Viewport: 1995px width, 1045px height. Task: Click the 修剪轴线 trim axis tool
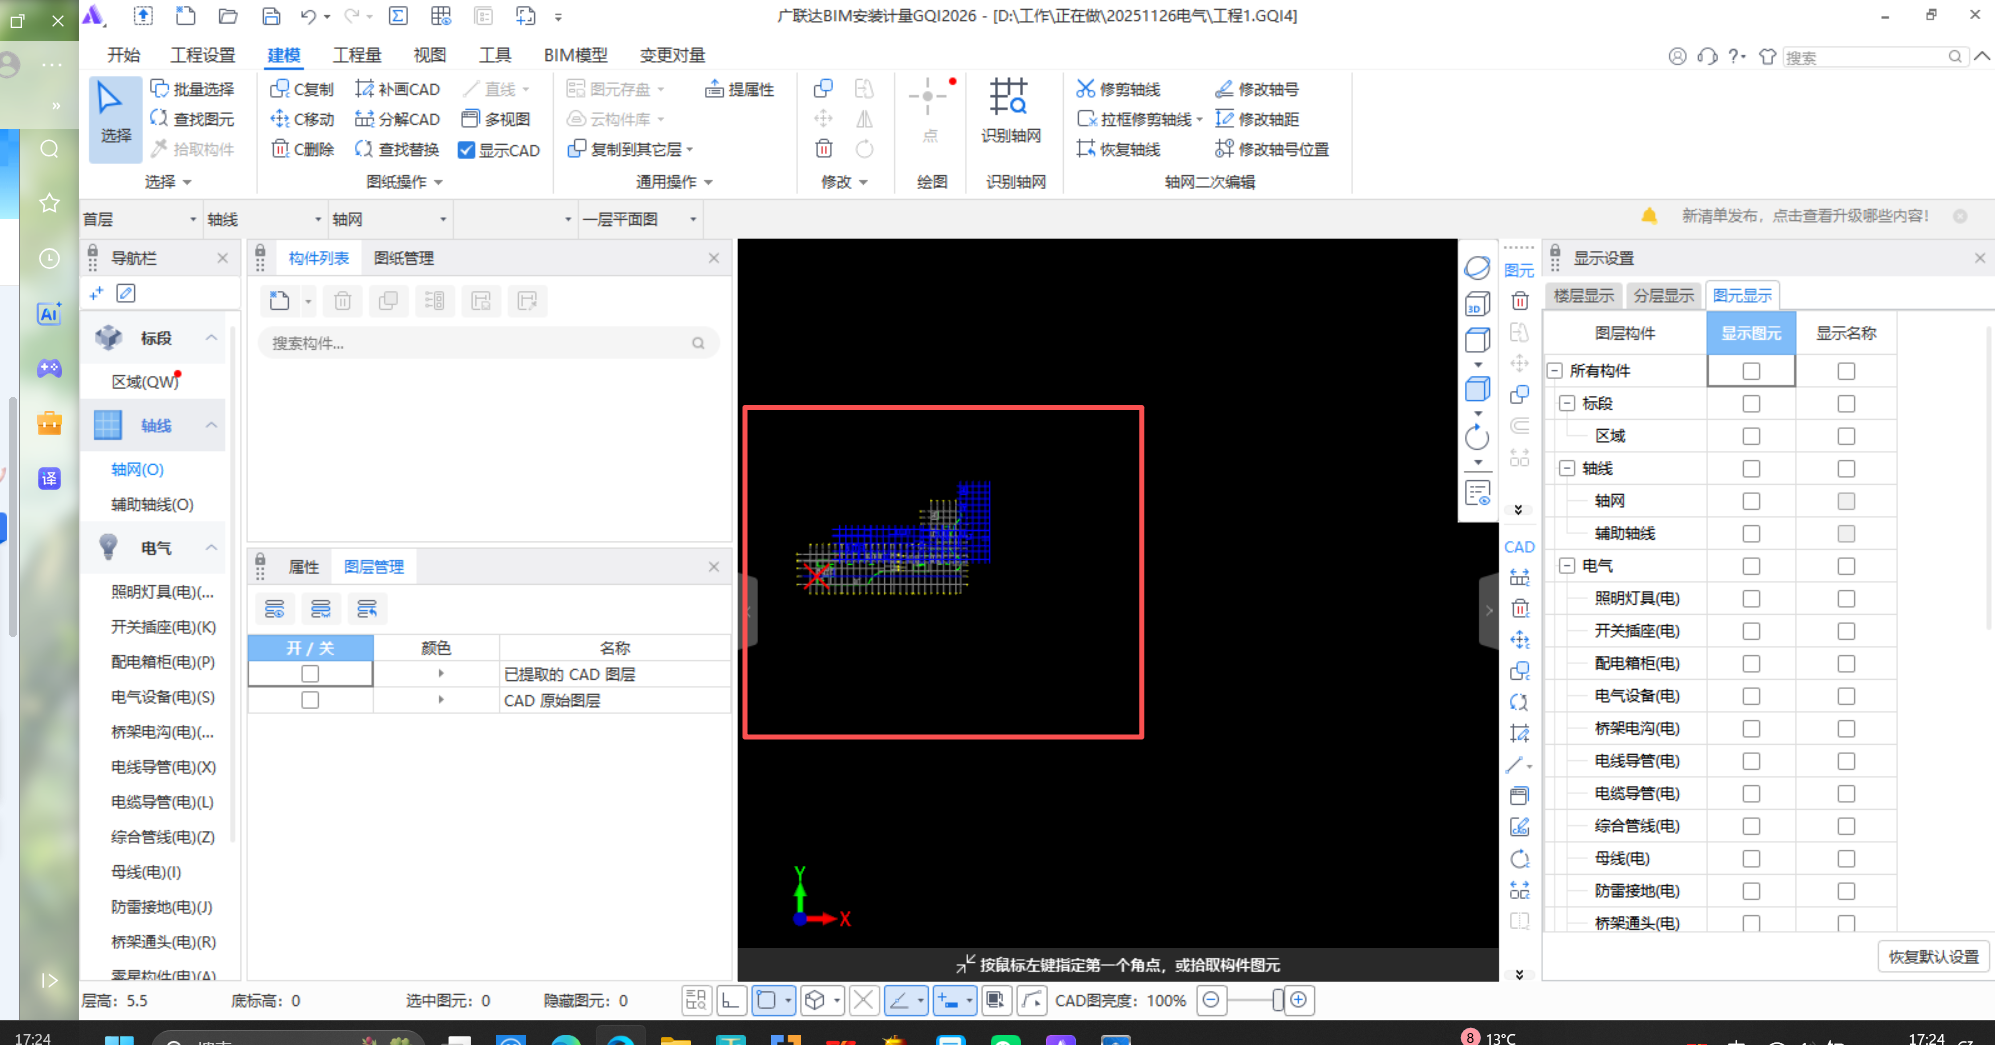tap(1119, 89)
